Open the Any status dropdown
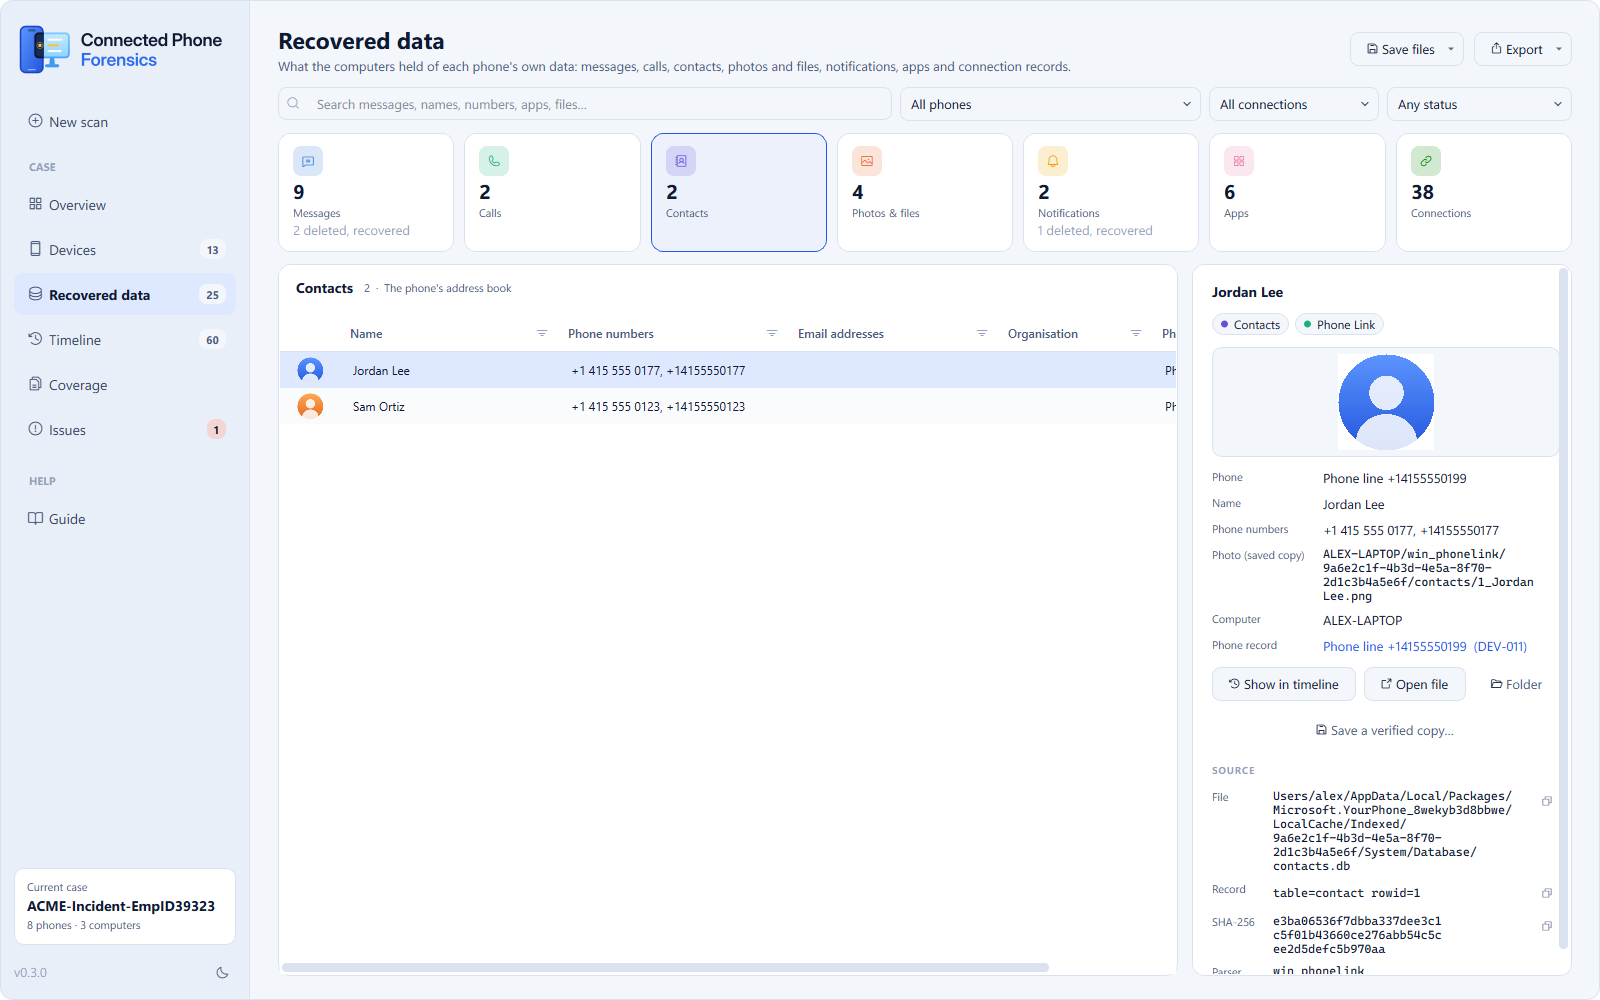 click(1479, 104)
